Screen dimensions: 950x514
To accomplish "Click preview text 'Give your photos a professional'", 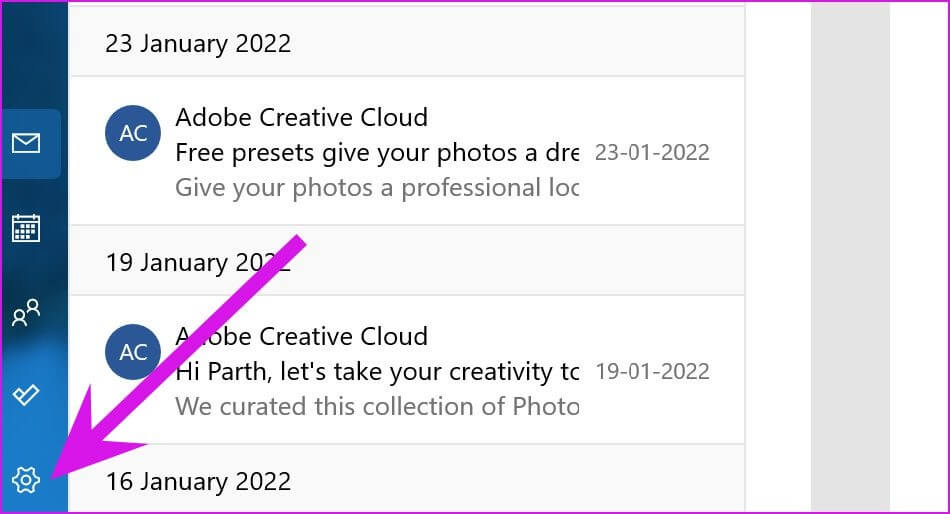I will 377,188.
